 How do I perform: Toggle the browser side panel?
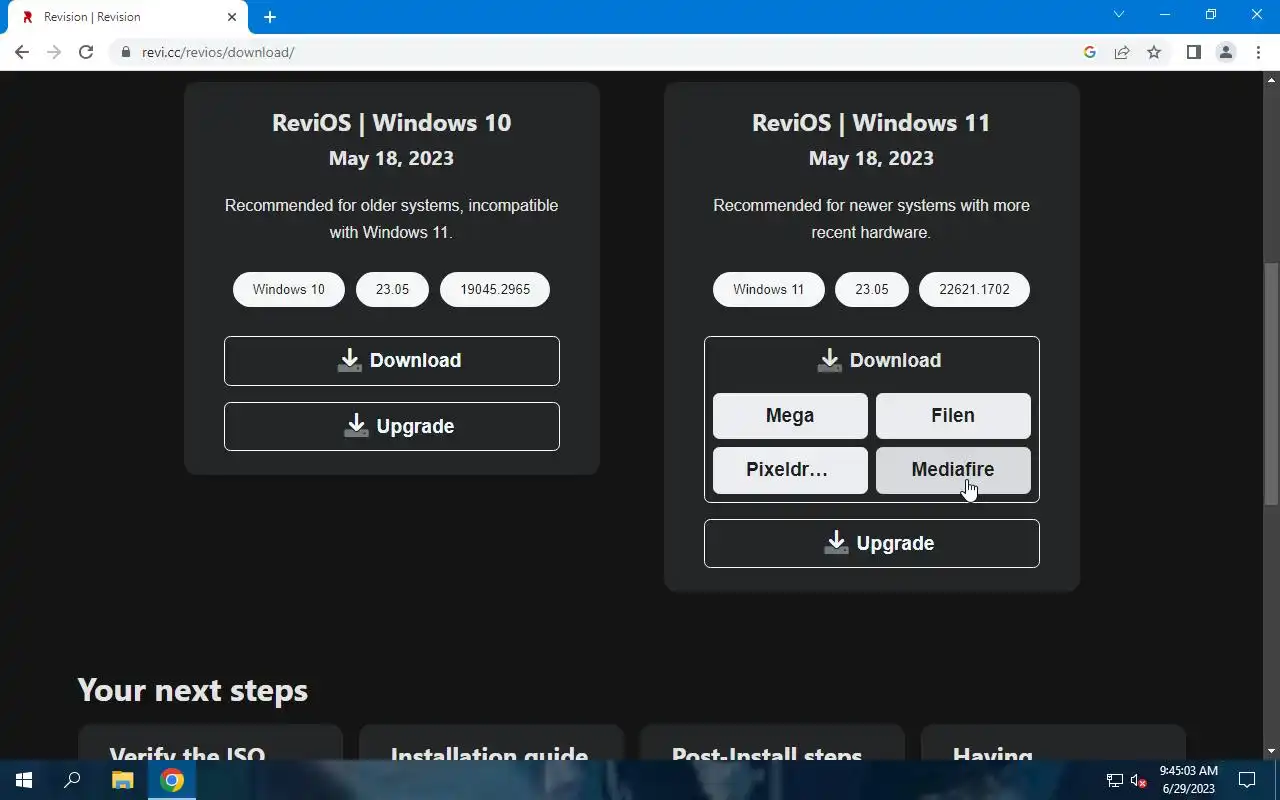tap(1193, 52)
